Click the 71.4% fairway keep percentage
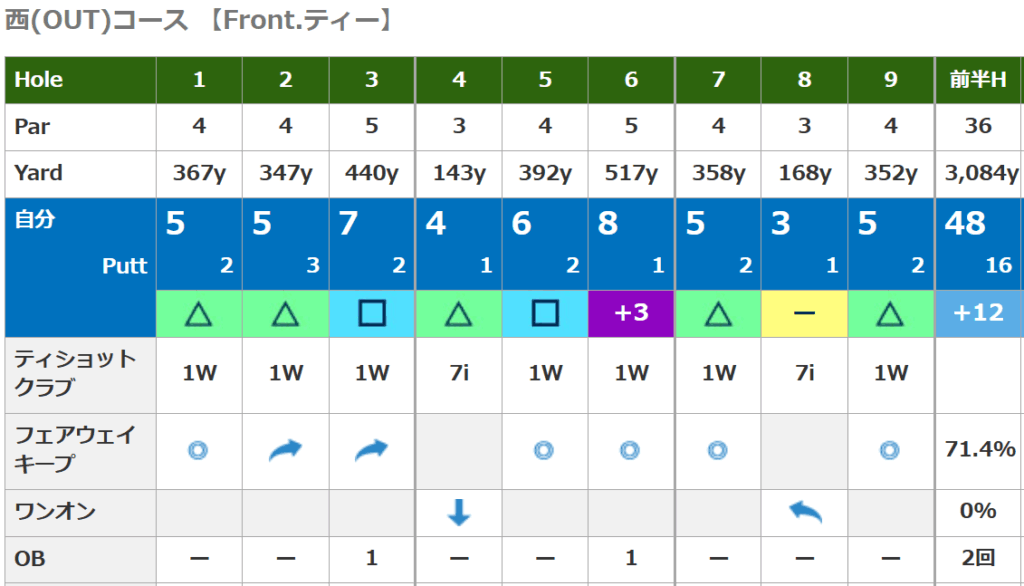The image size is (1024, 586). tap(980, 449)
